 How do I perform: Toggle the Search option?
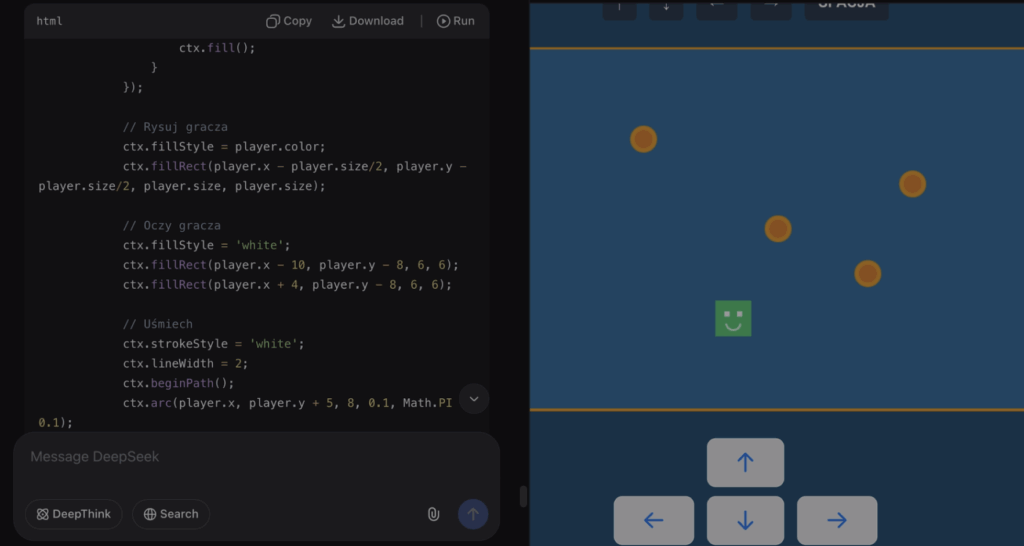171,514
